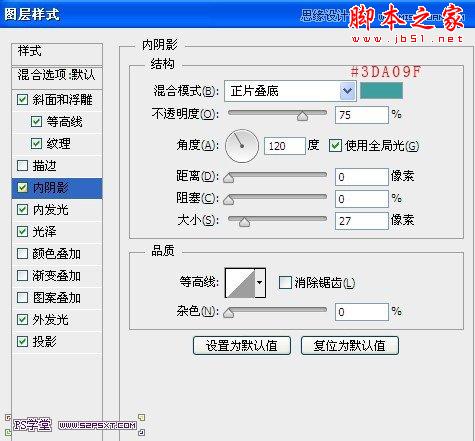Select the 图案叠加 style label
The width and height of the screenshot is (475, 441).
[56, 298]
